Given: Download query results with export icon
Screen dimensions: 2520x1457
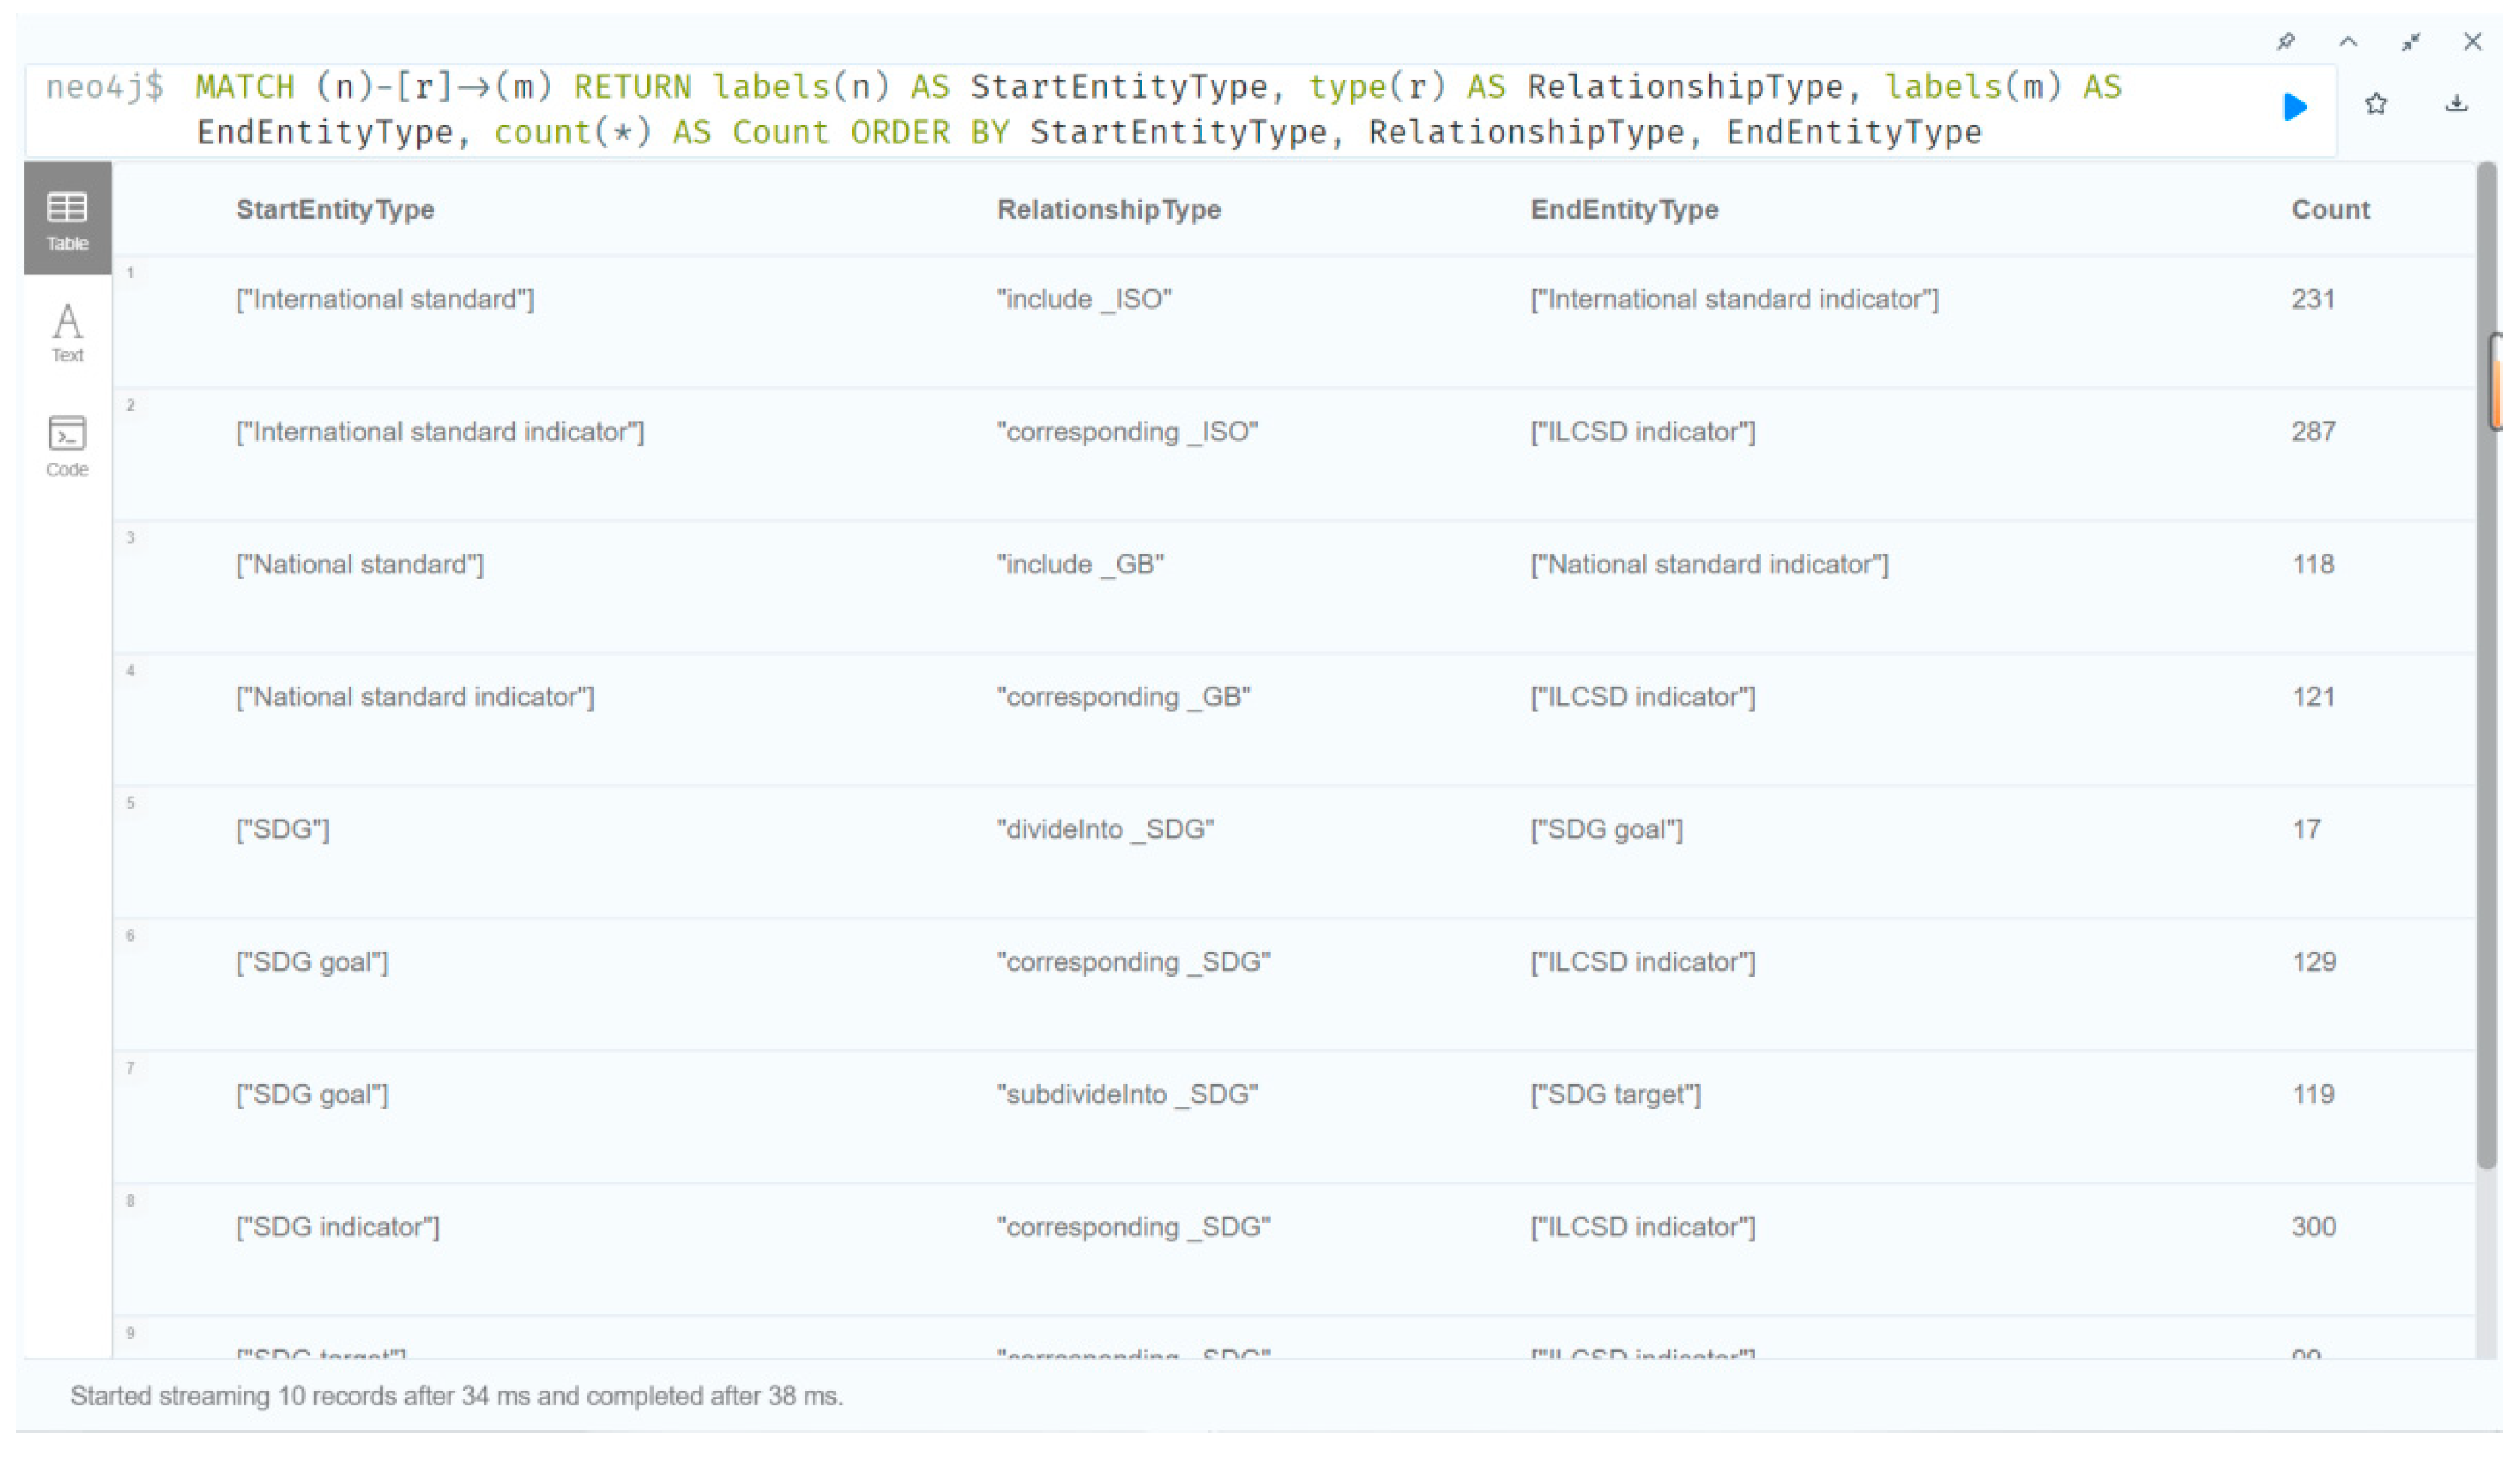Looking at the screenshot, I should pyautogui.click(x=2456, y=104).
